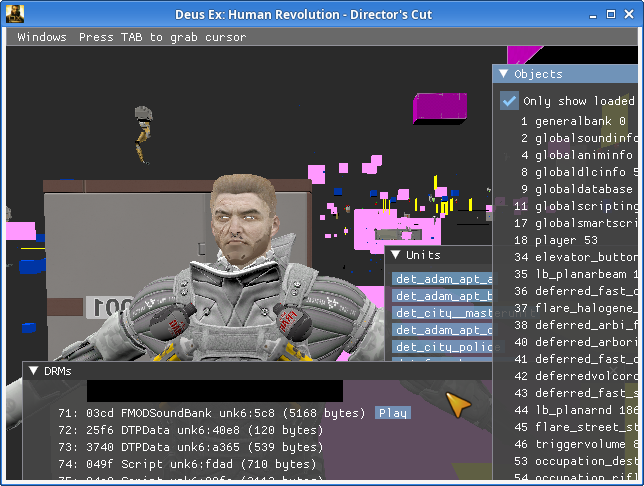Select the triggervolume object entry
The image size is (644, 486).
pyautogui.click(x=584, y=444)
